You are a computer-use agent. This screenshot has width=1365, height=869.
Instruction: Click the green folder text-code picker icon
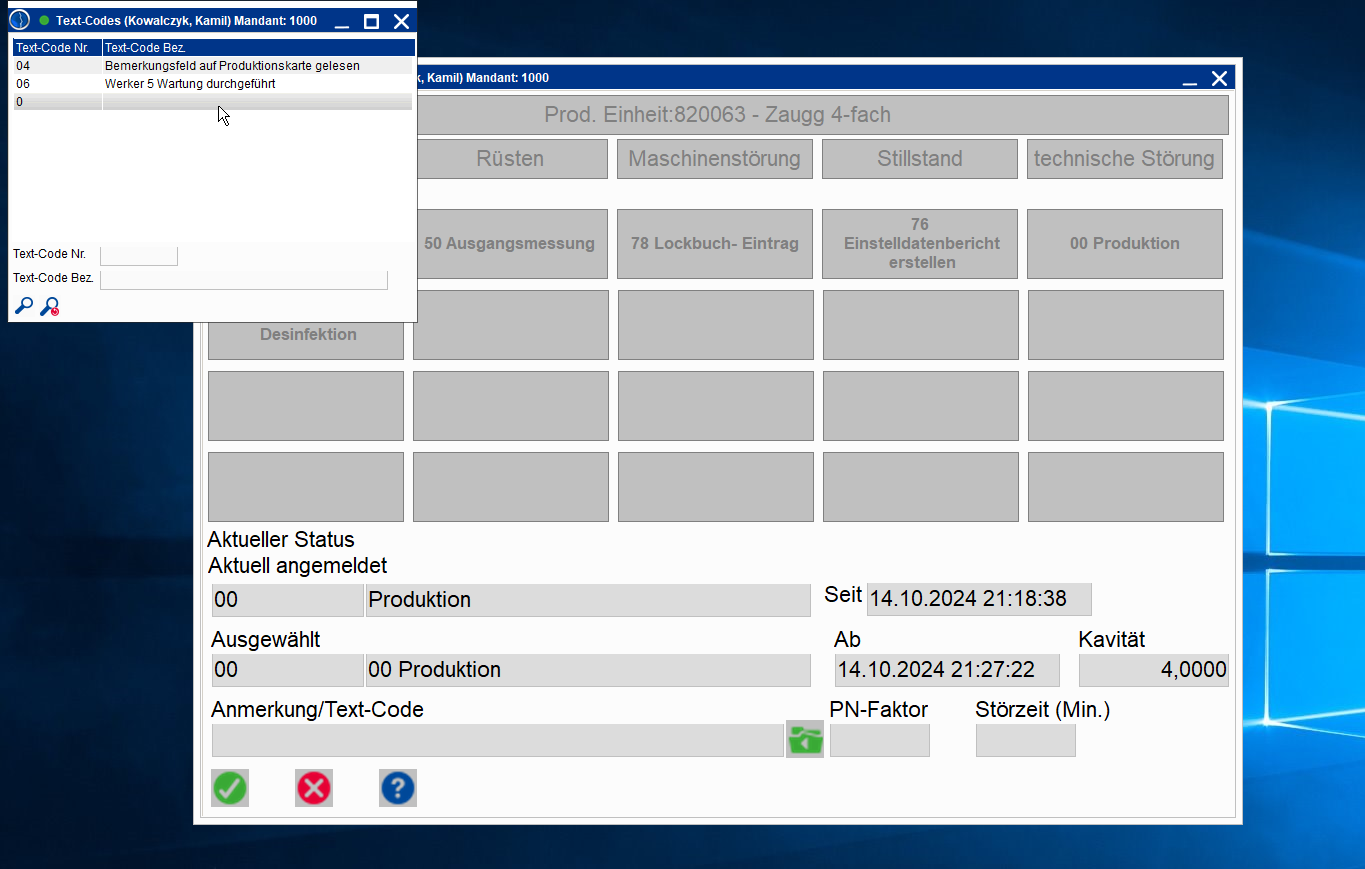click(804, 740)
